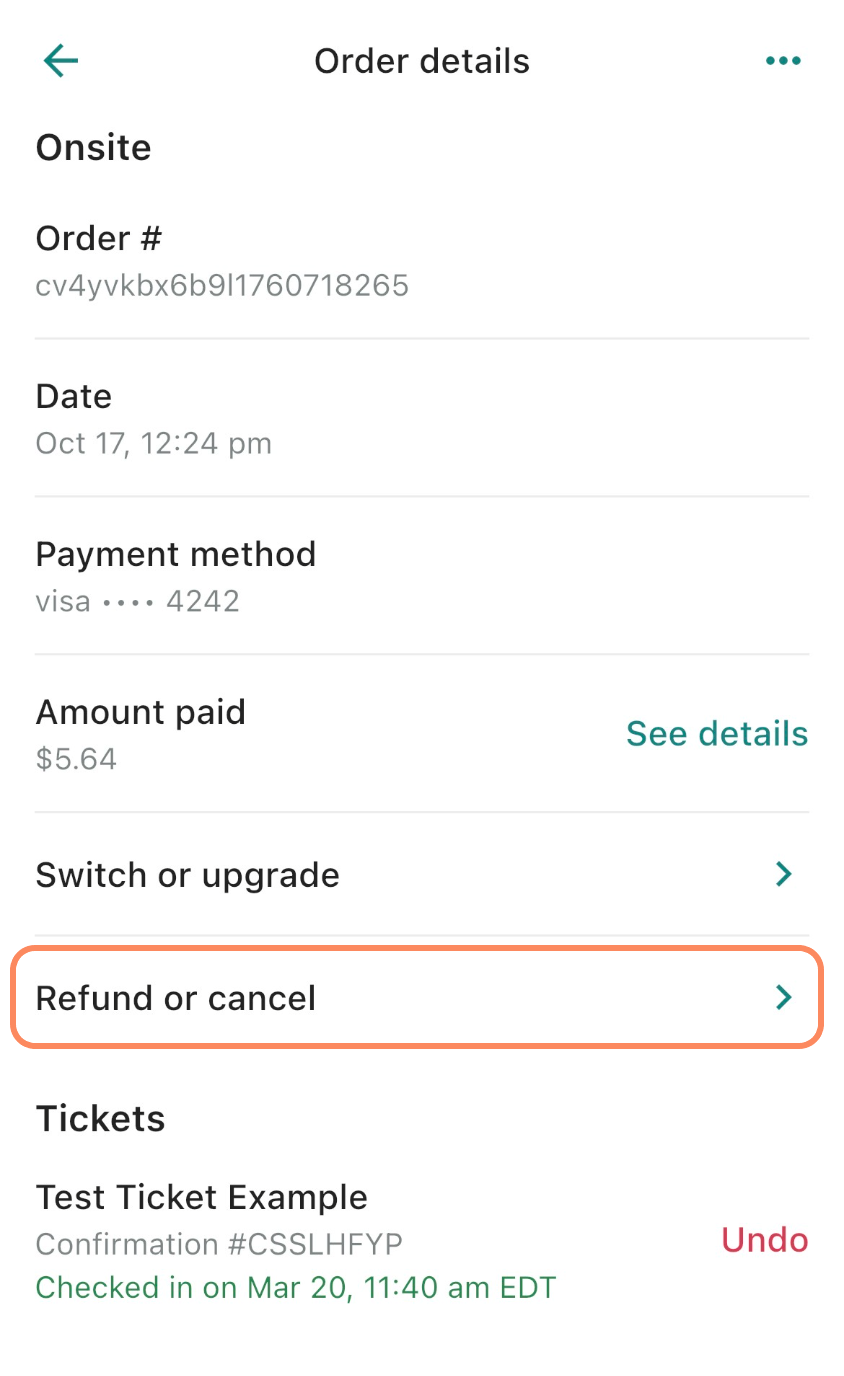Click the Order details page title
The width and height of the screenshot is (844, 1376).
pos(422,61)
